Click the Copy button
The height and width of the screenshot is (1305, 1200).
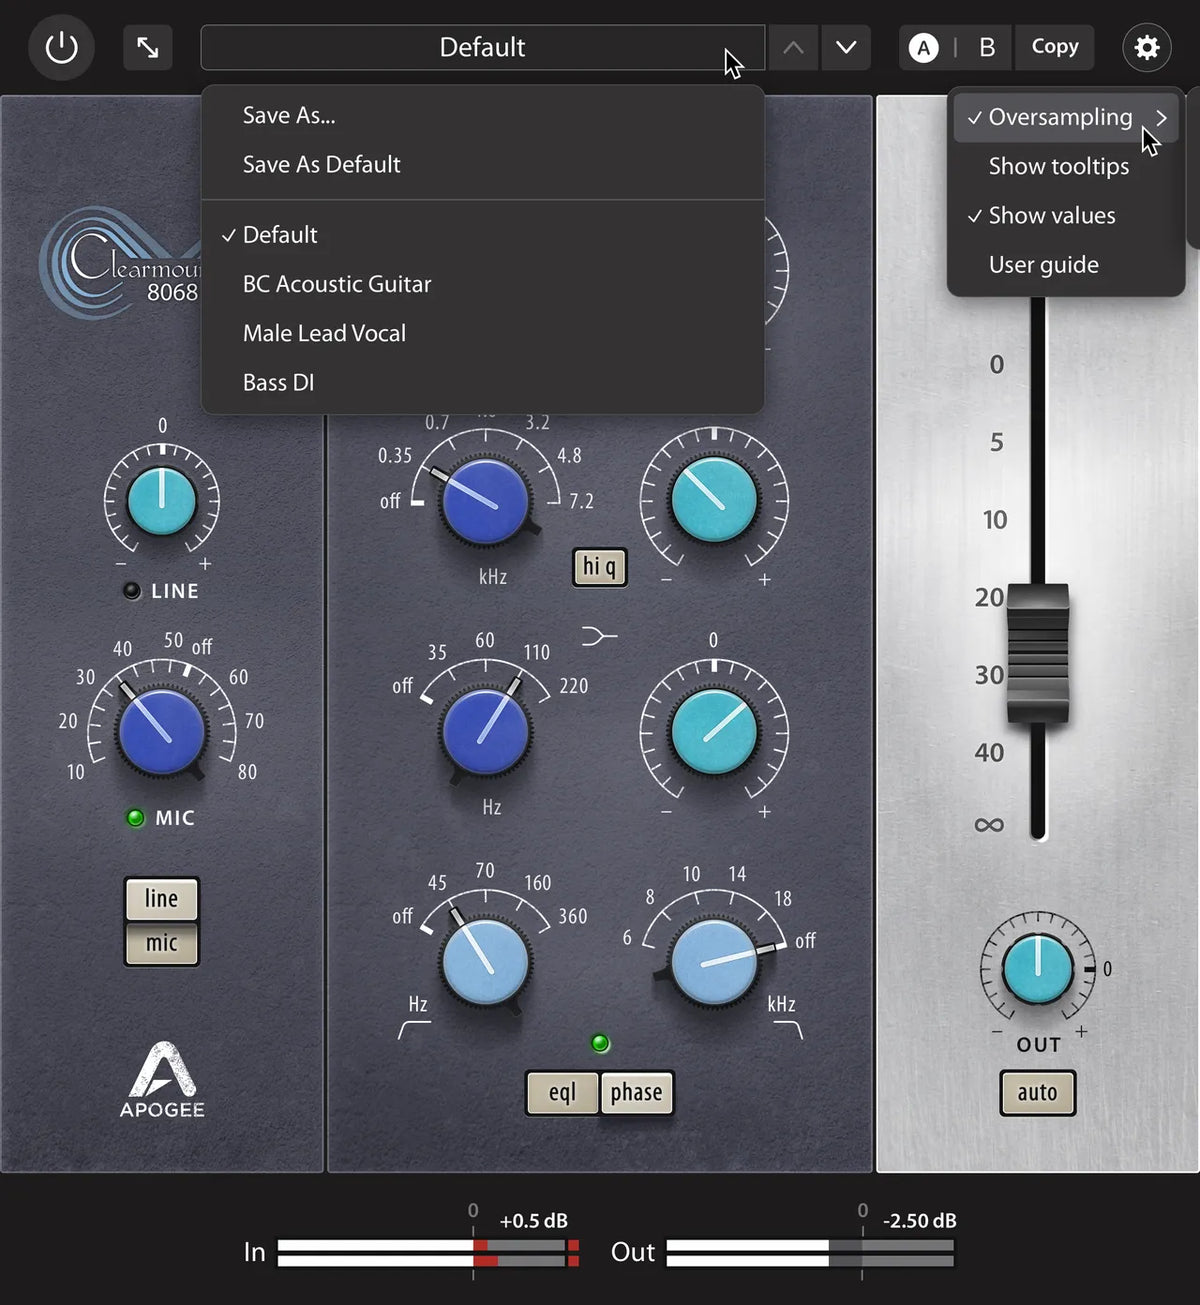(1054, 47)
